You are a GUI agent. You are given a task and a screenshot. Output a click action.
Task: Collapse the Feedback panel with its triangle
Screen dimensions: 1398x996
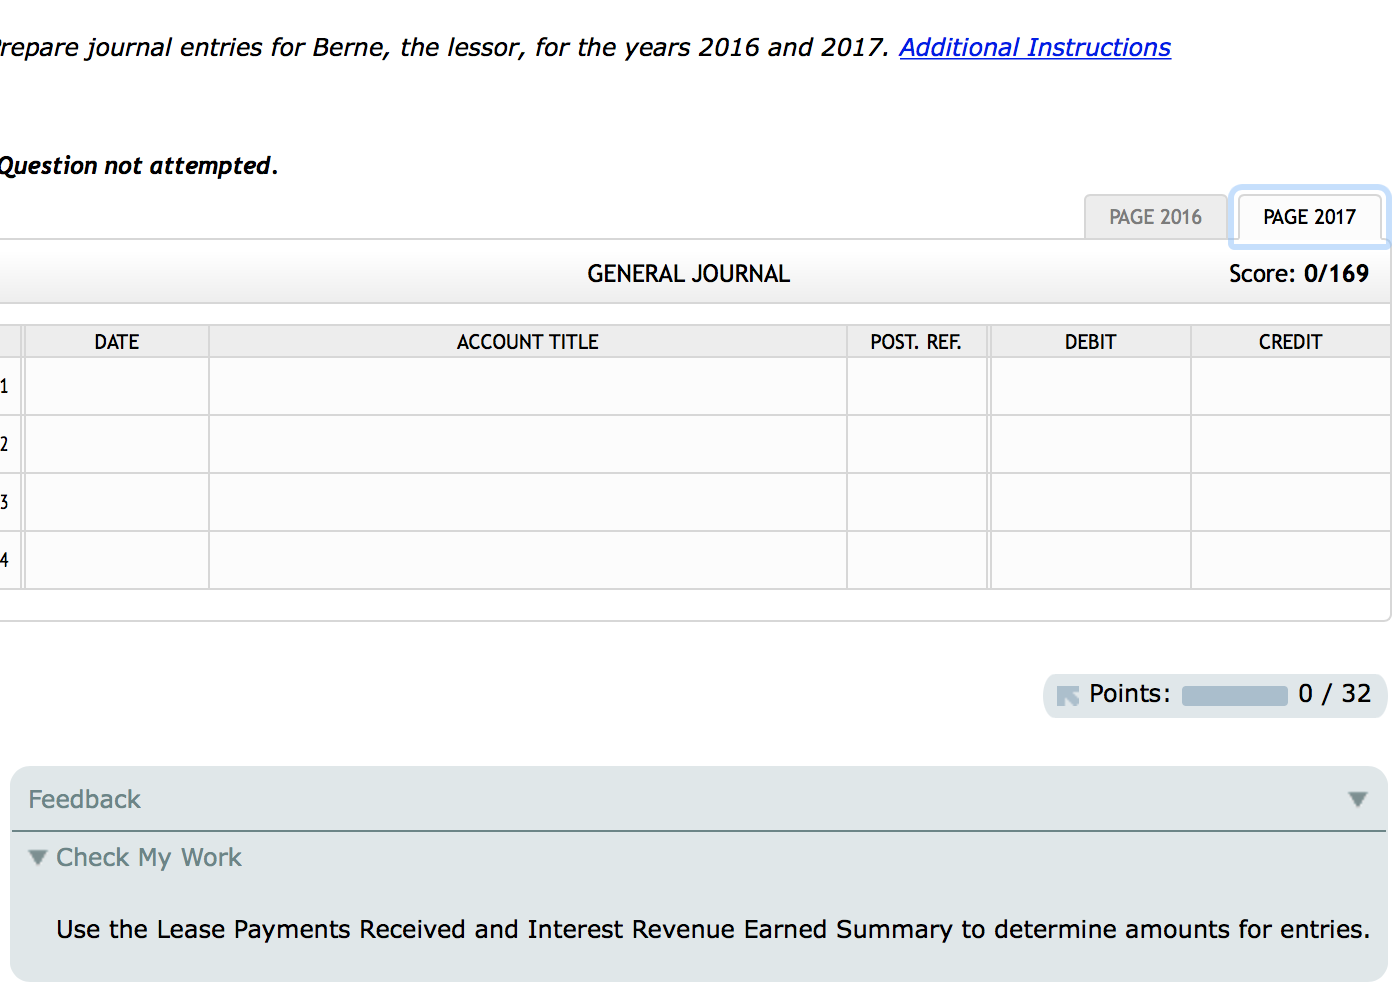[x=1358, y=799]
